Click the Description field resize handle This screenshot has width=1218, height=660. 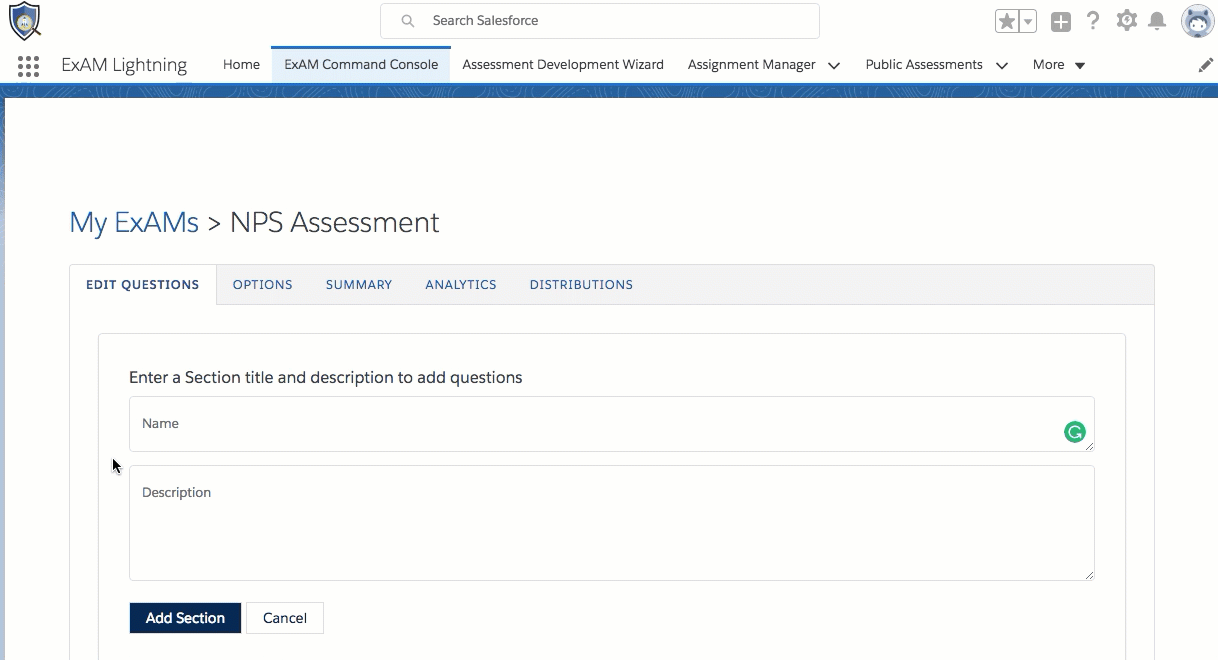point(1089,575)
